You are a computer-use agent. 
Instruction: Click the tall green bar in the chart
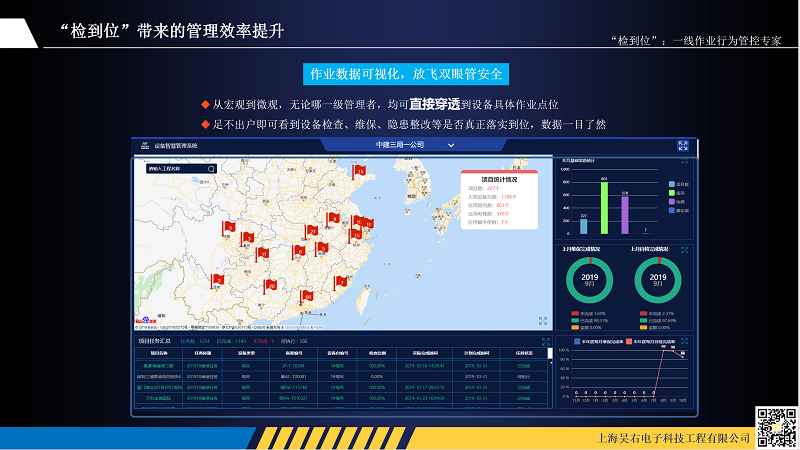point(604,207)
